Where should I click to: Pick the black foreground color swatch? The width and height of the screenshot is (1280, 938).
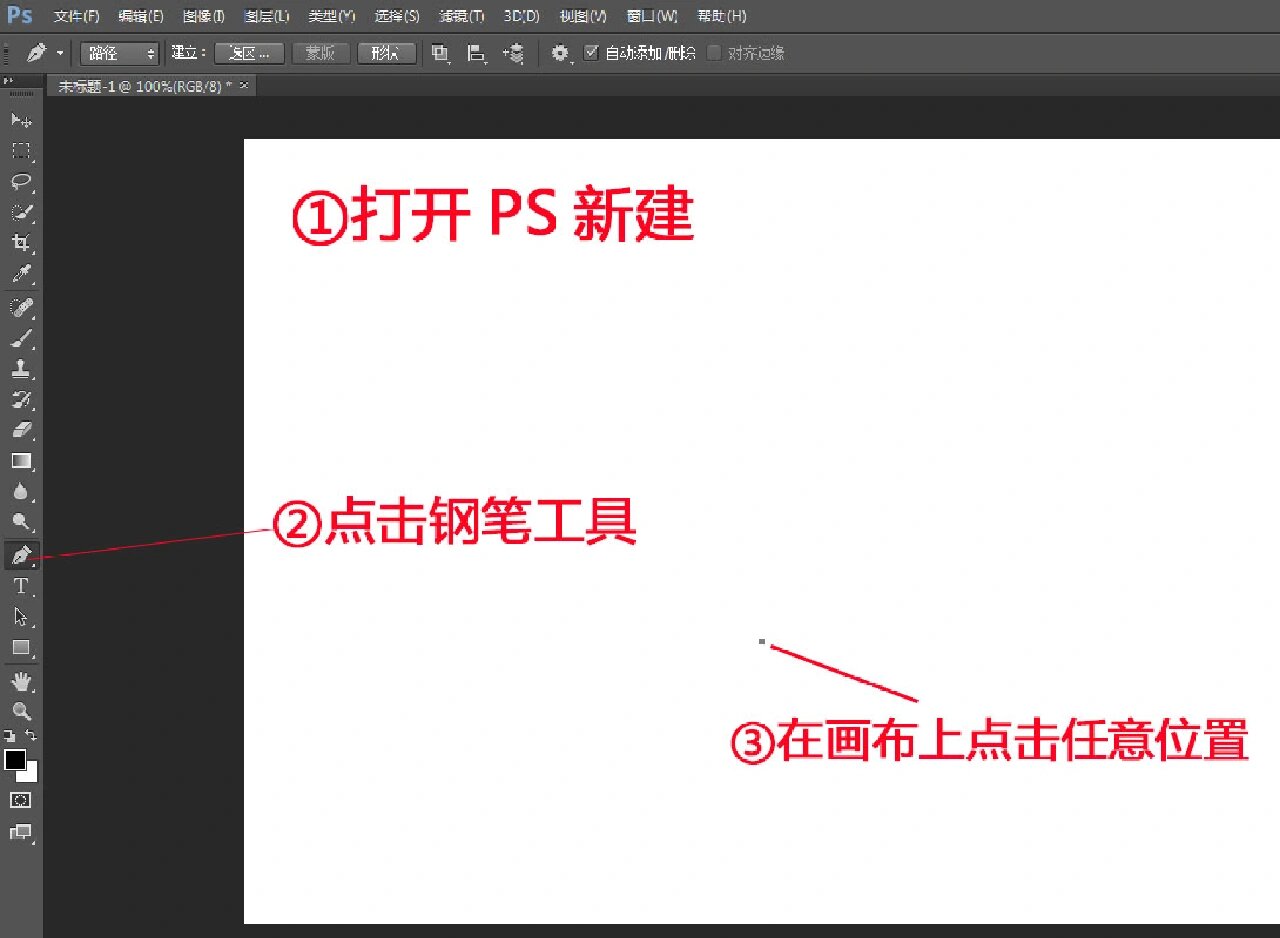pos(15,759)
